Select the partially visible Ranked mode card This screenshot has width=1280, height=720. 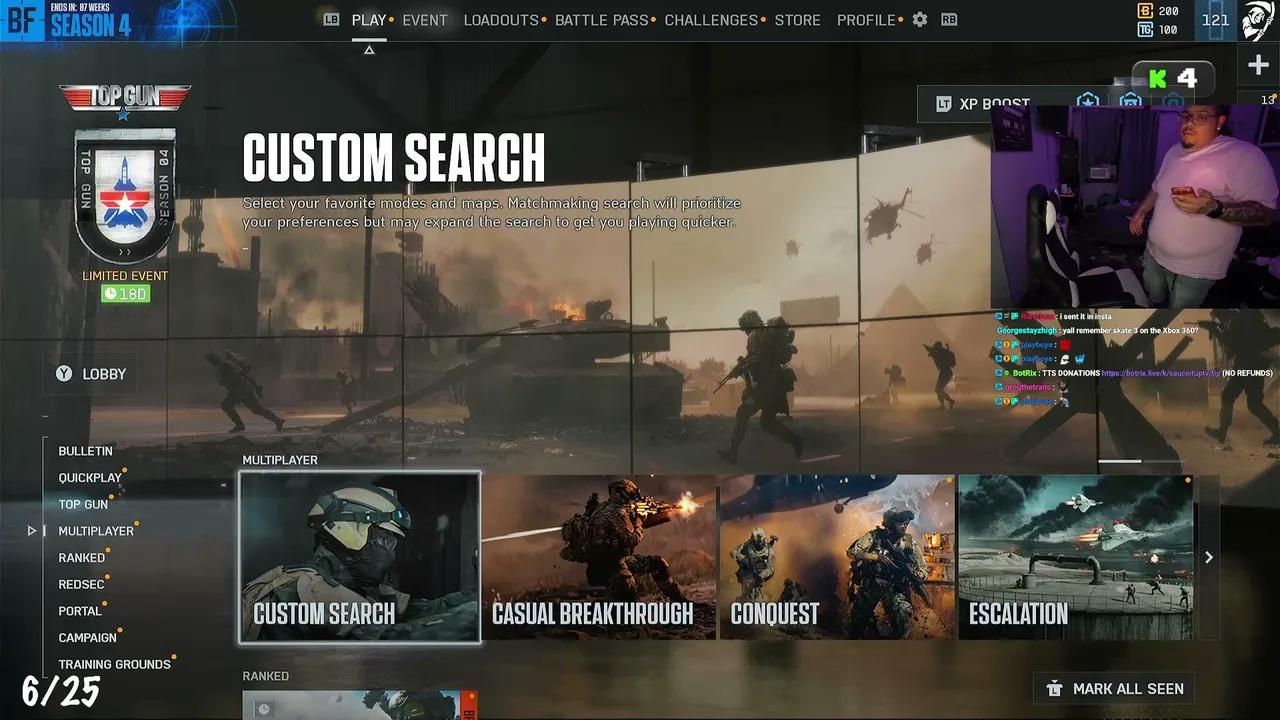tap(360, 705)
